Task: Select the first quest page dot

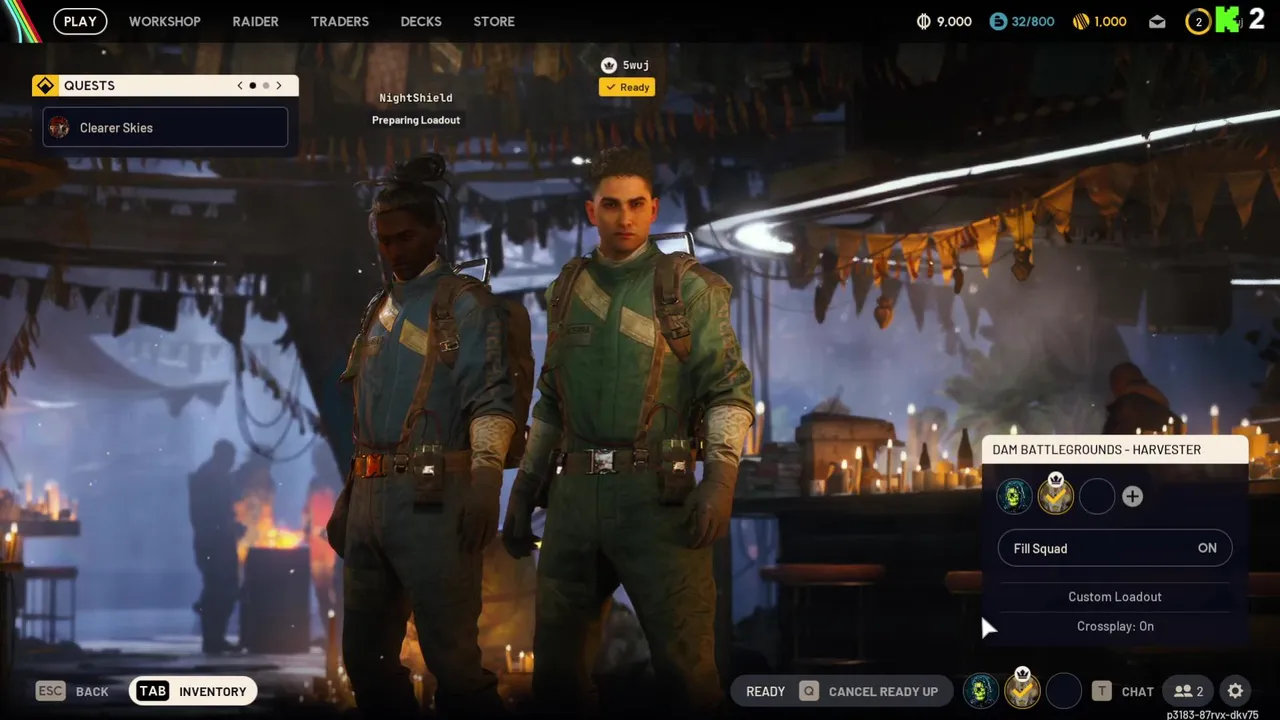Action: pyautogui.click(x=252, y=86)
